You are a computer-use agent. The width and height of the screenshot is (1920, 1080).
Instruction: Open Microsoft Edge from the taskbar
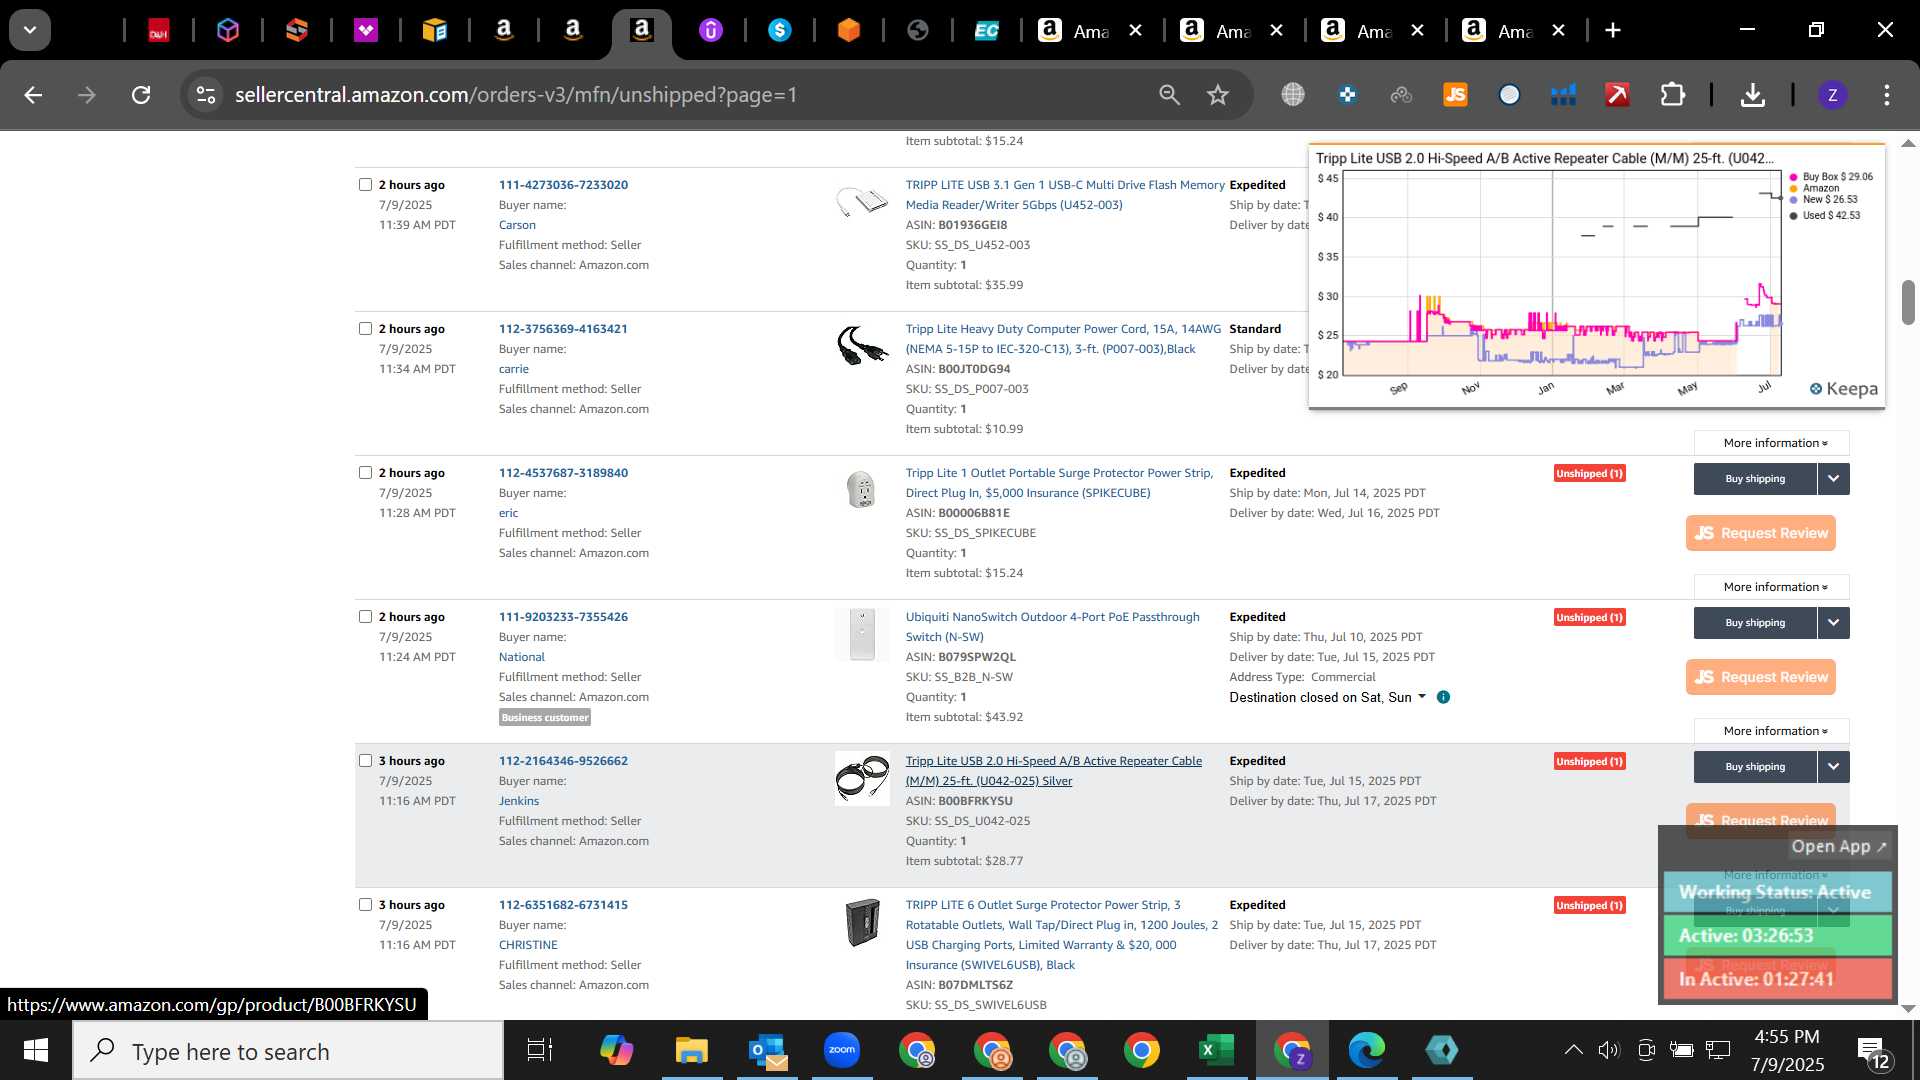pos(1366,1050)
